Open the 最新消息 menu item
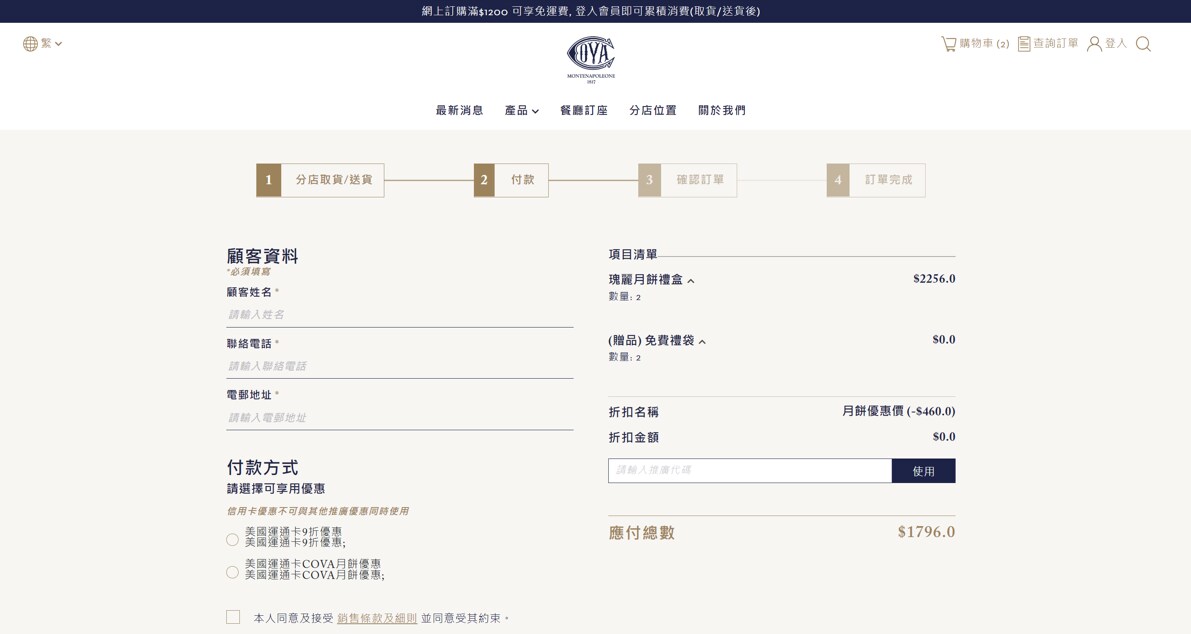The height and width of the screenshot is (634, 1191). [x=459, y=111]
